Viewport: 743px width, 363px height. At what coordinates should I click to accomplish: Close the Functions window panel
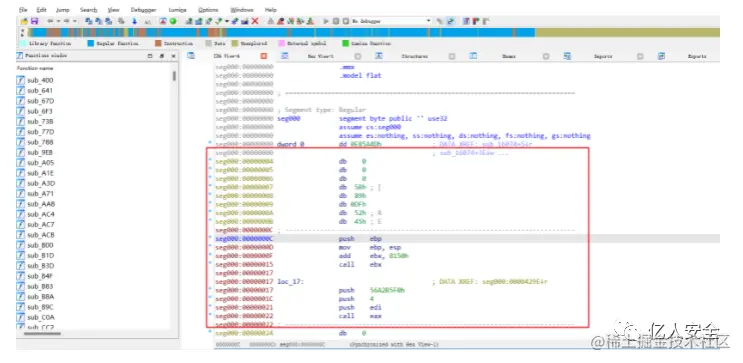click(x=173, y=56)
